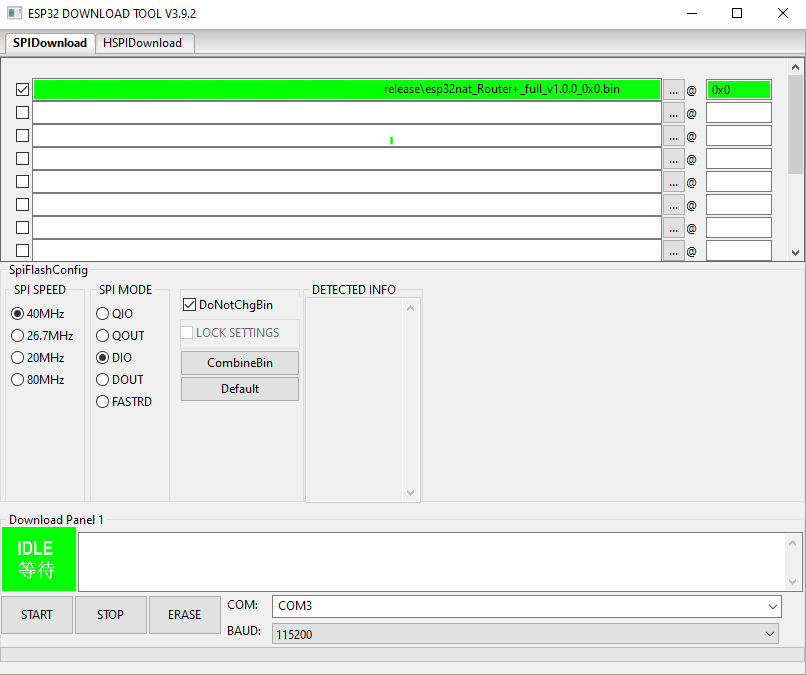Browse file via the third row's ... button
The height and width of the screenshot is (675, 806).
tap(673, 136)
